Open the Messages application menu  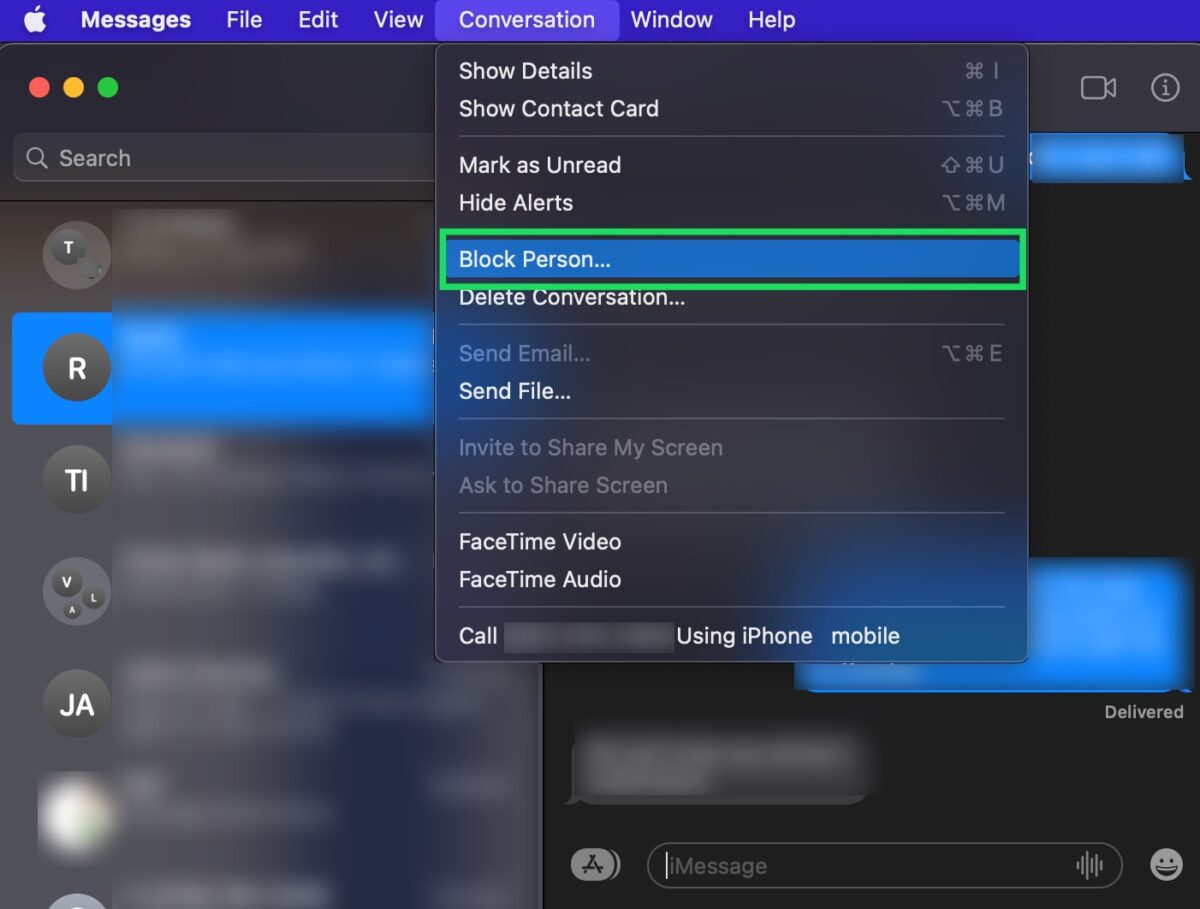pos(136,20)
